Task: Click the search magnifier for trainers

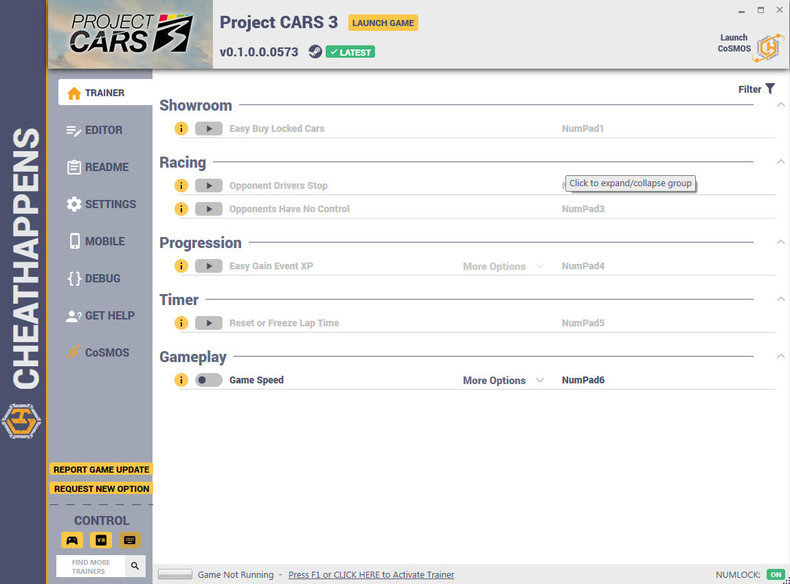Action: [135, 566]
